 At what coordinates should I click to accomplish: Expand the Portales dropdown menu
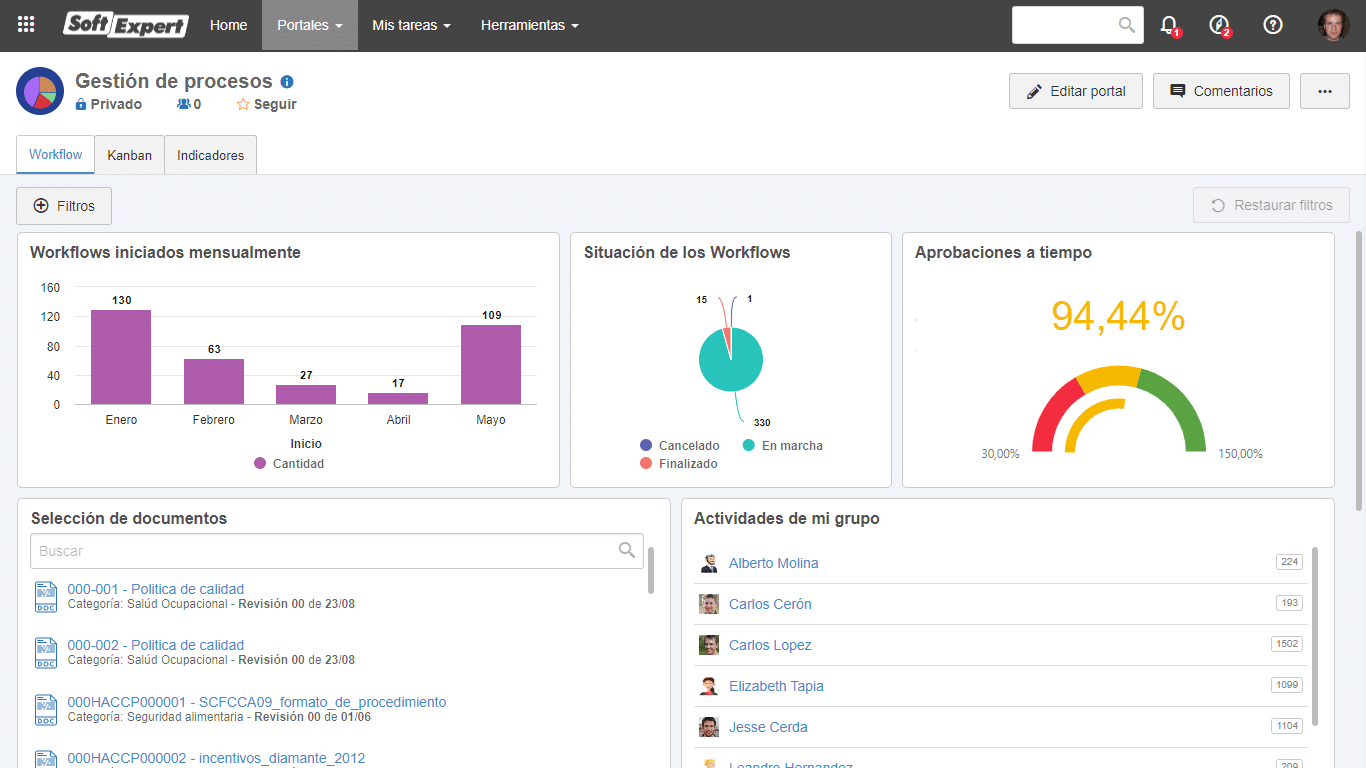point(310,25)
